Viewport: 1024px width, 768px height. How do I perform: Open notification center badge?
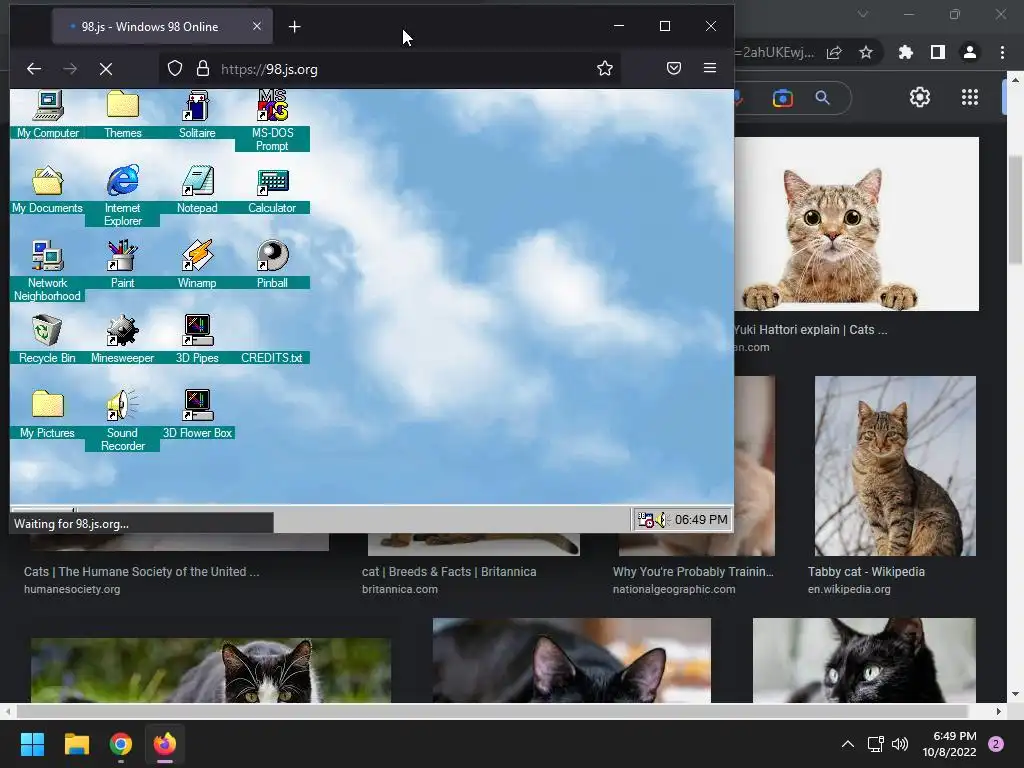click(996, 744)
